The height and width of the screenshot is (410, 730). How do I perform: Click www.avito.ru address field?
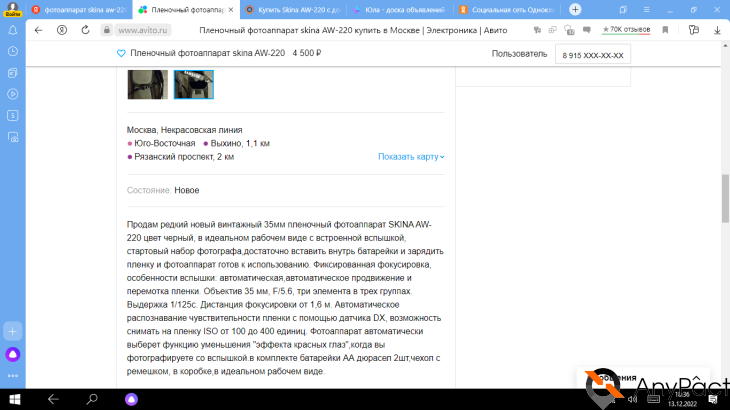tap(143, 30)
